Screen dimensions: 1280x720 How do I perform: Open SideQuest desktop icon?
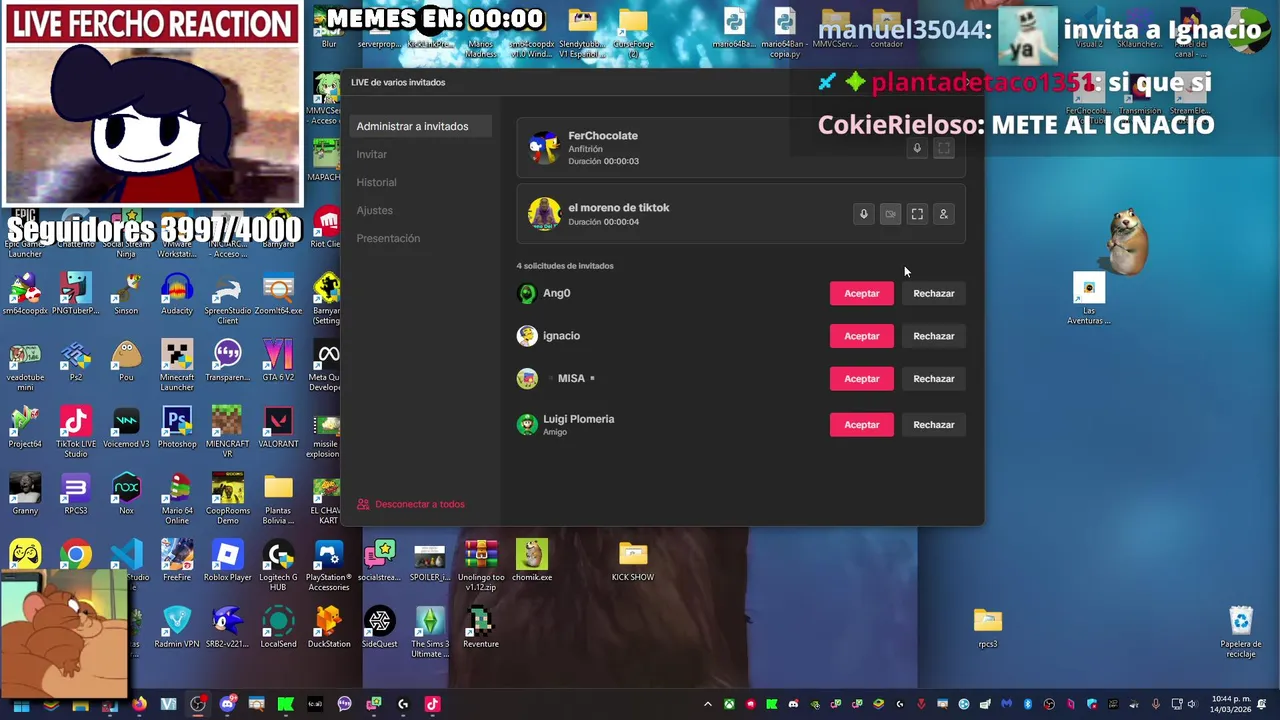[x=379, y=628]
